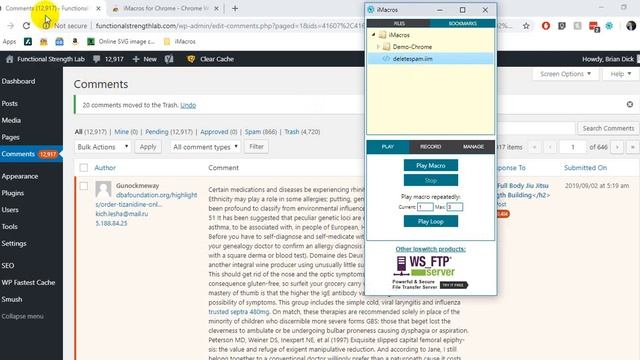Sort comments by Author column
Screen dimensions: 640x360
[x=105, y=168]
